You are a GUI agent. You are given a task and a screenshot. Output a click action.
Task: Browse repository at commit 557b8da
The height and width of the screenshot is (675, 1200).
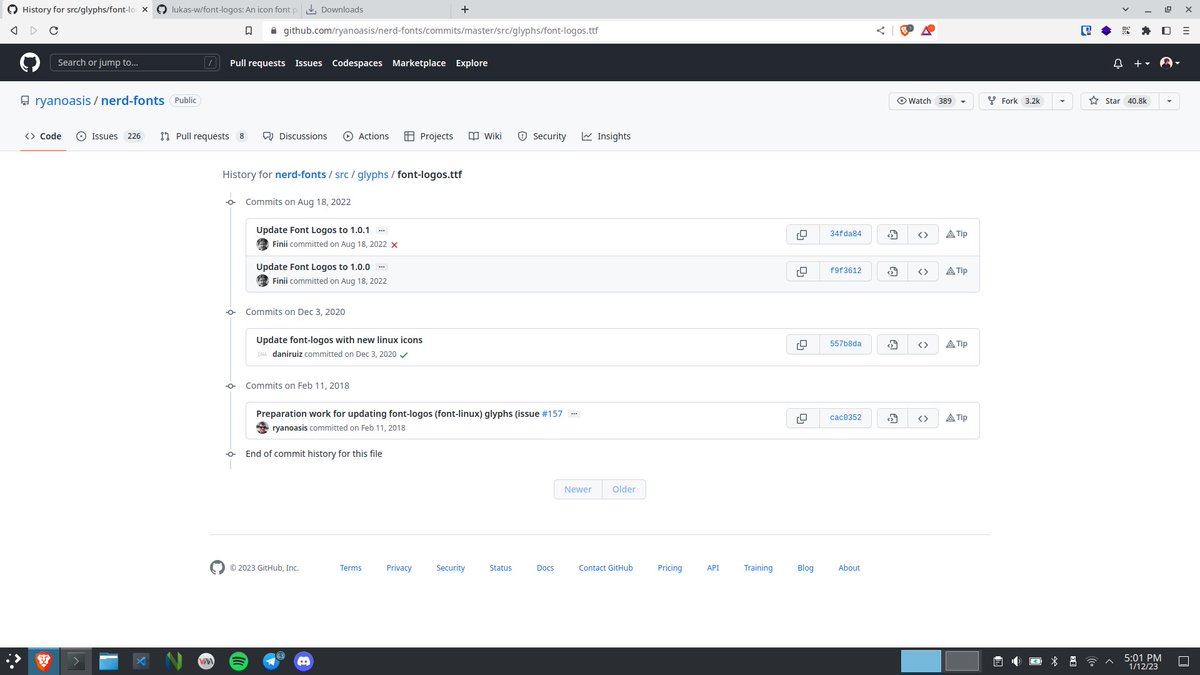[x=923, y=344]
